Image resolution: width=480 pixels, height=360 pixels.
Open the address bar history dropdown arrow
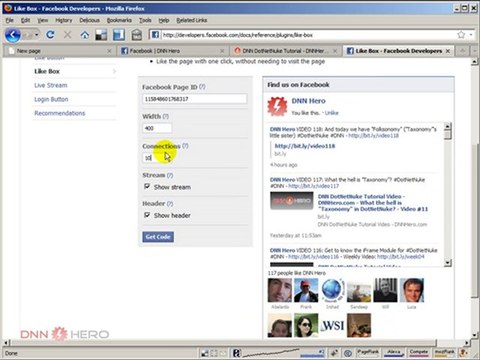pyautogui.click(x=471, y=34)
